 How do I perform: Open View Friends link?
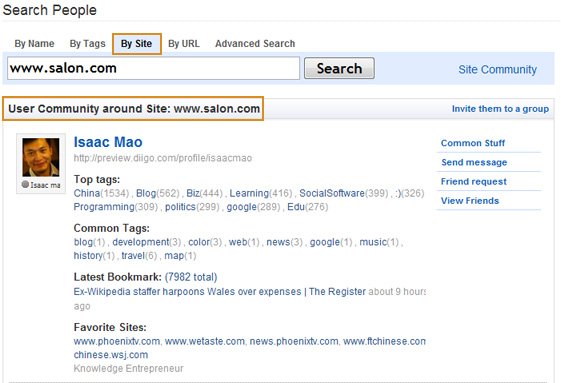pos(470,201)
